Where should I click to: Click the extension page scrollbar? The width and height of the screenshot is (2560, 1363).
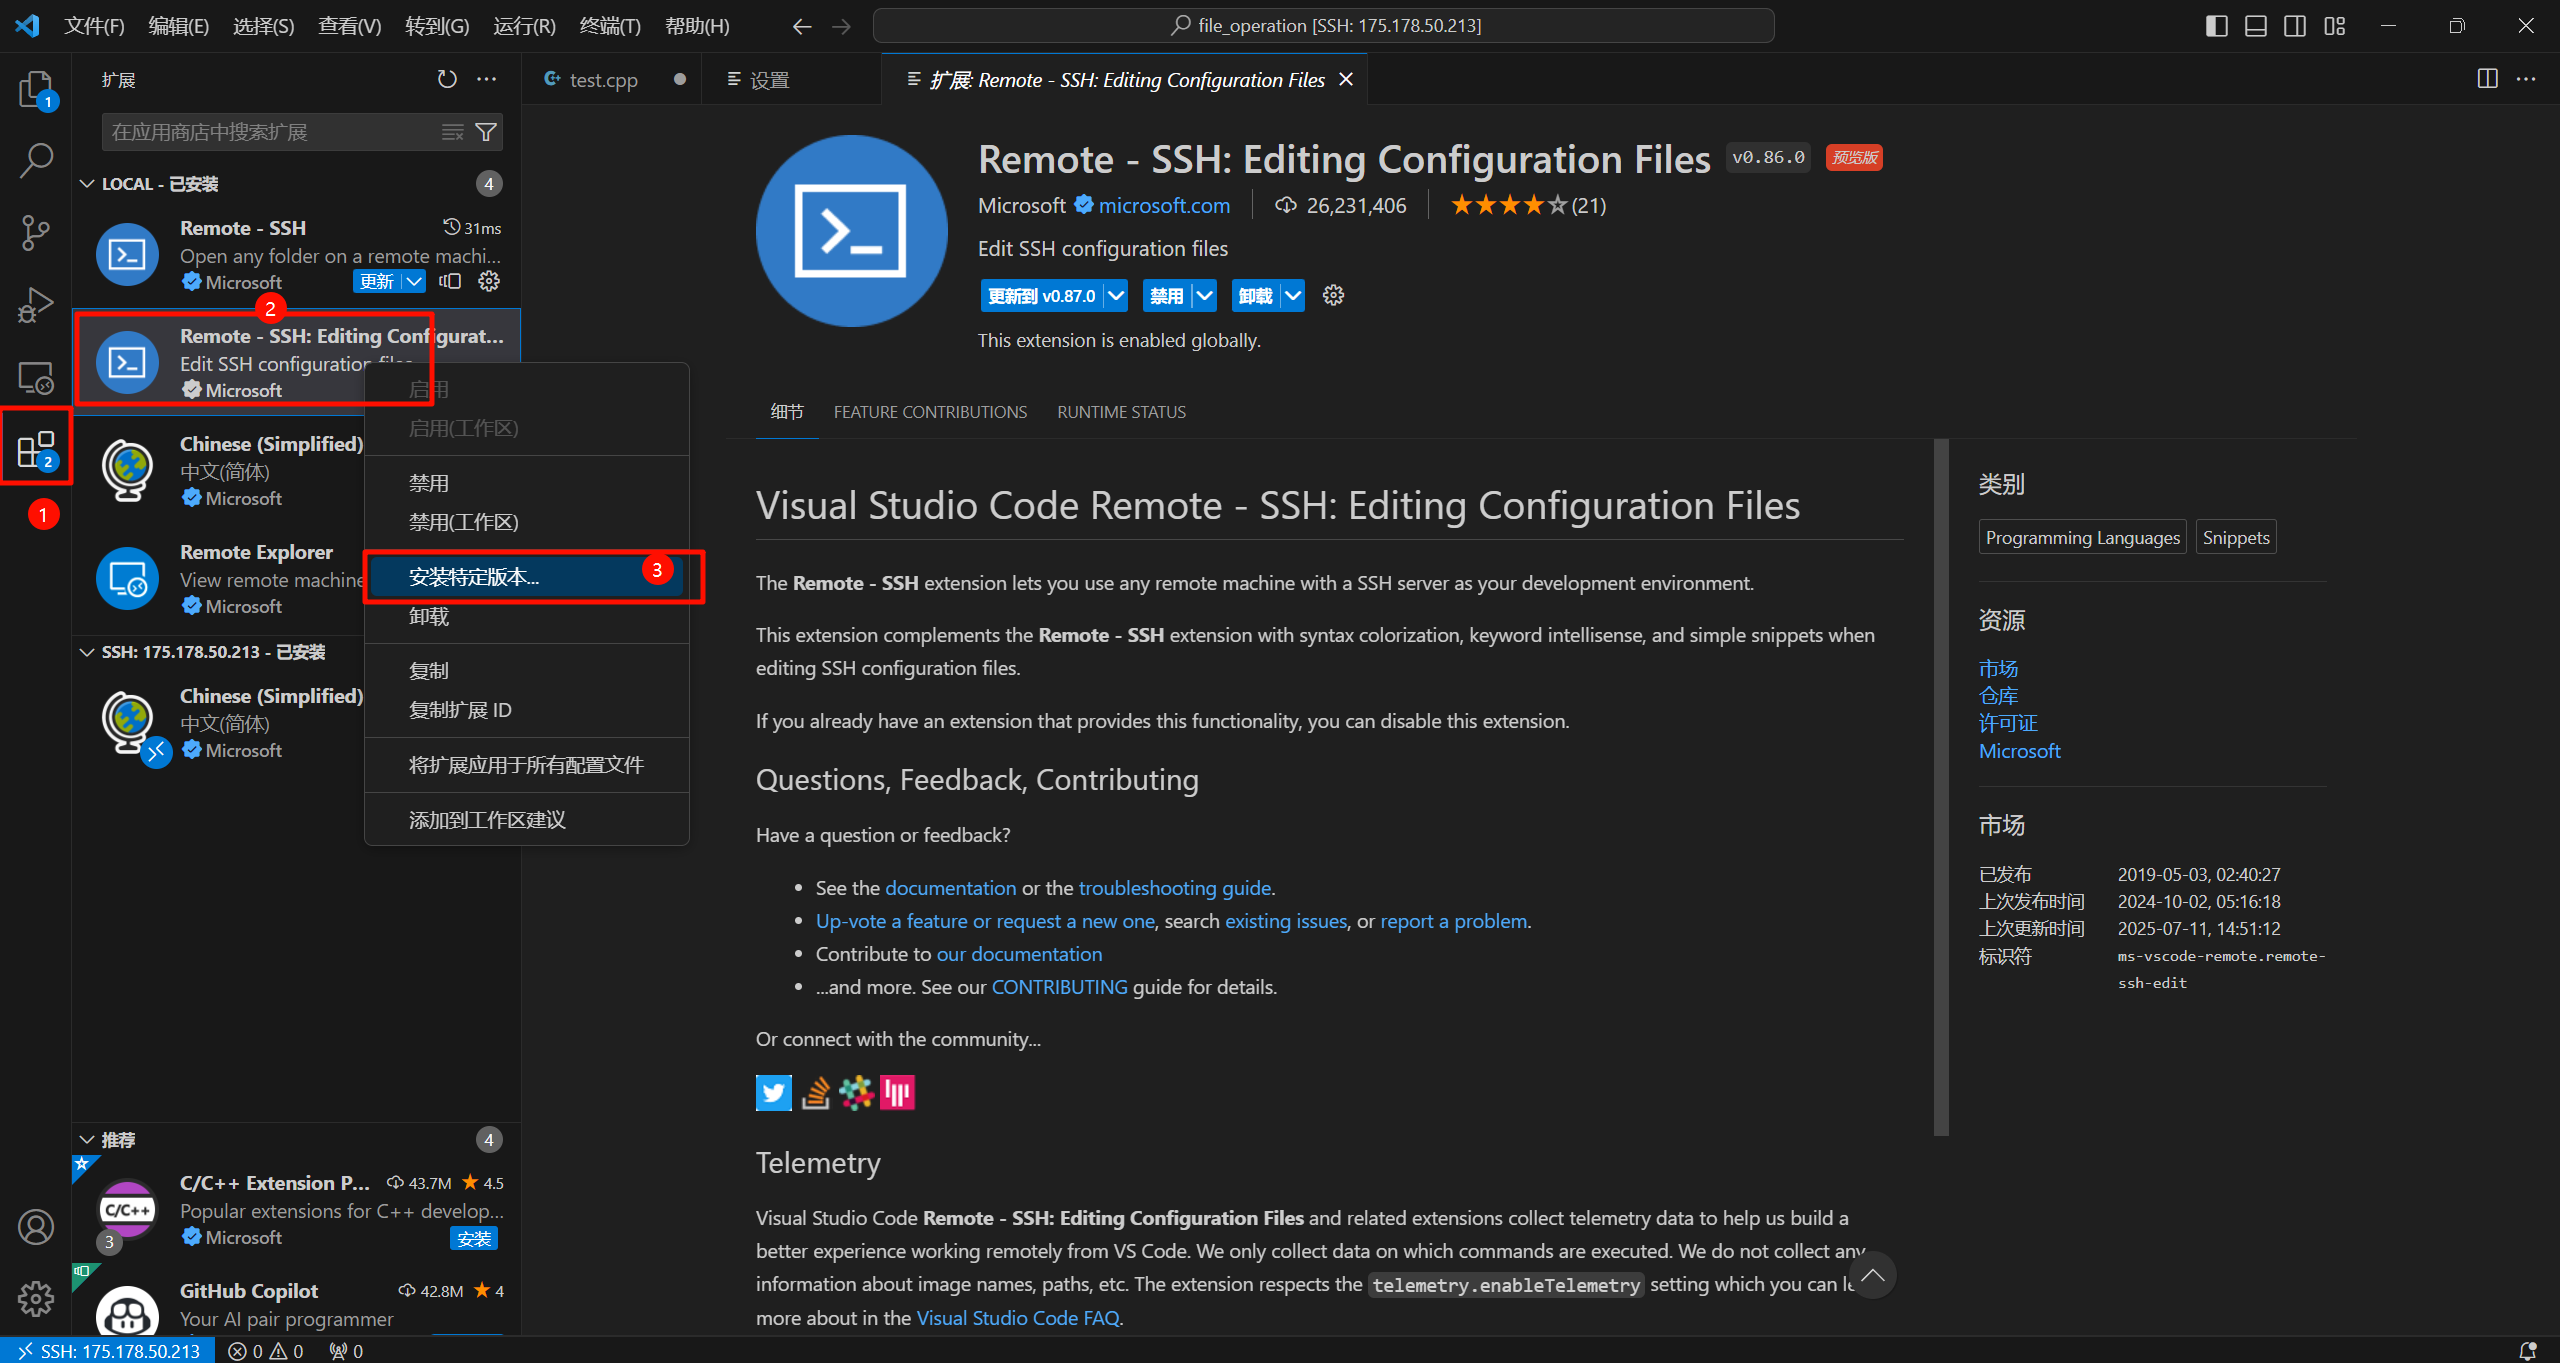click(1941, 787)
